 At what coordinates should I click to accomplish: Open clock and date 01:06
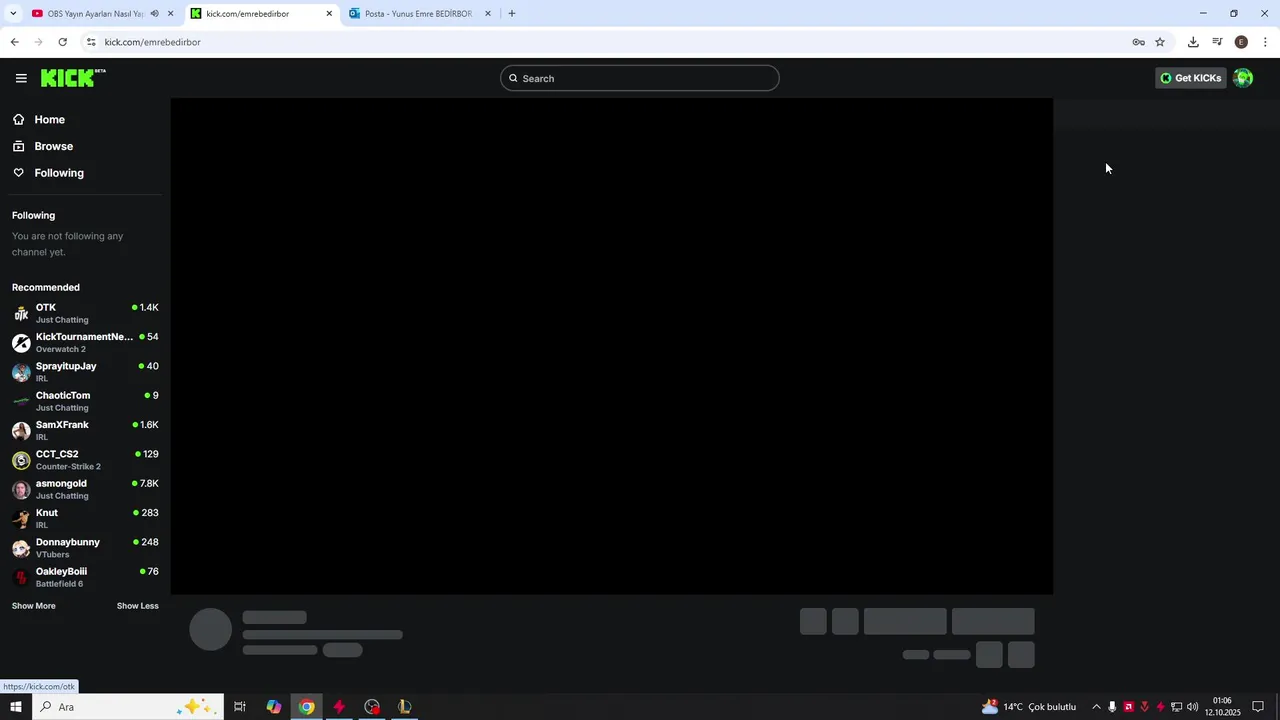click(1222, 707)
